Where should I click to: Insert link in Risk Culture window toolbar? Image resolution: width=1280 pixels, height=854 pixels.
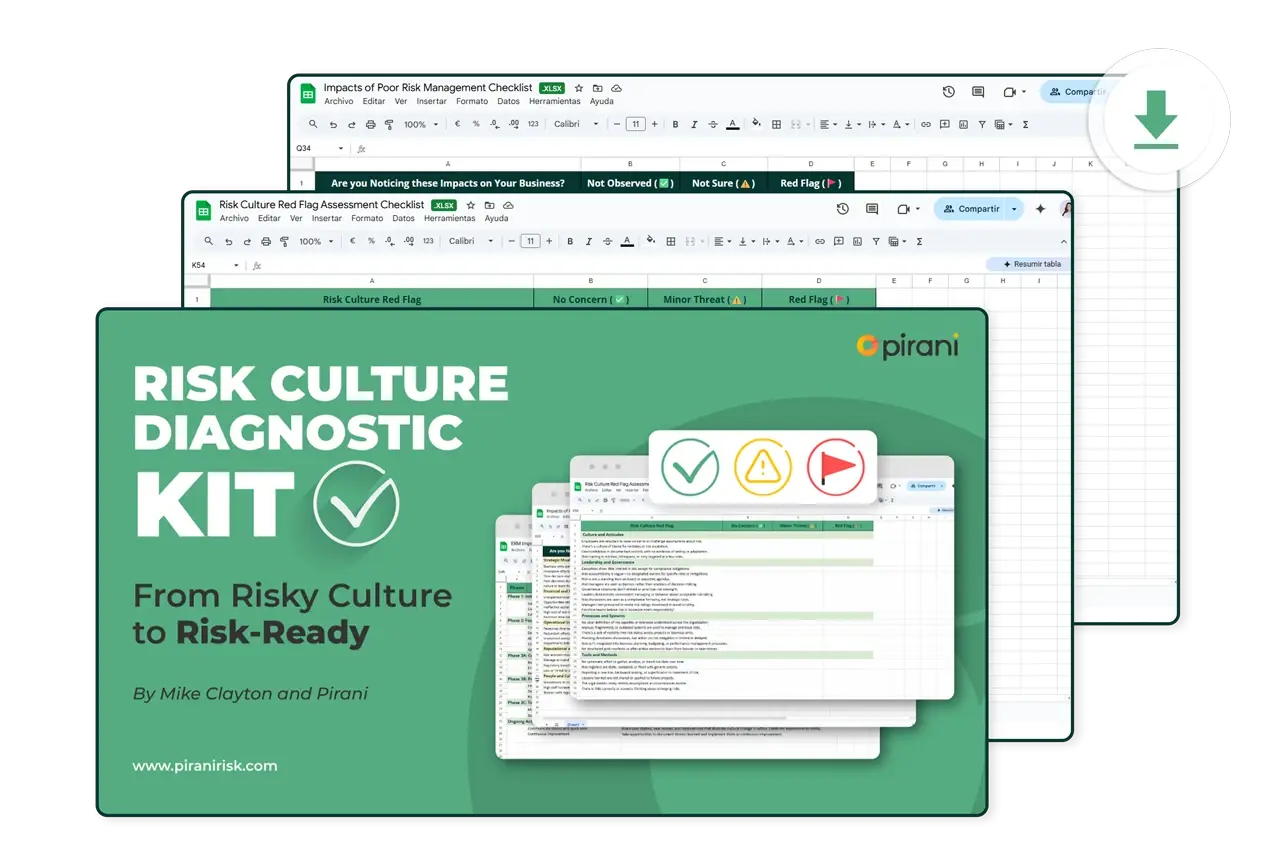(820, 241)
